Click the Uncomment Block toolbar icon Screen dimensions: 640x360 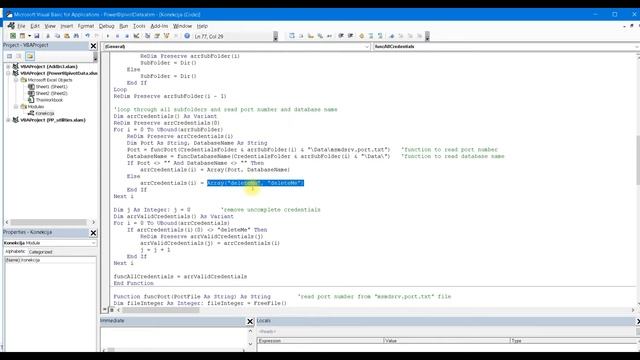(x=380, y=36)
